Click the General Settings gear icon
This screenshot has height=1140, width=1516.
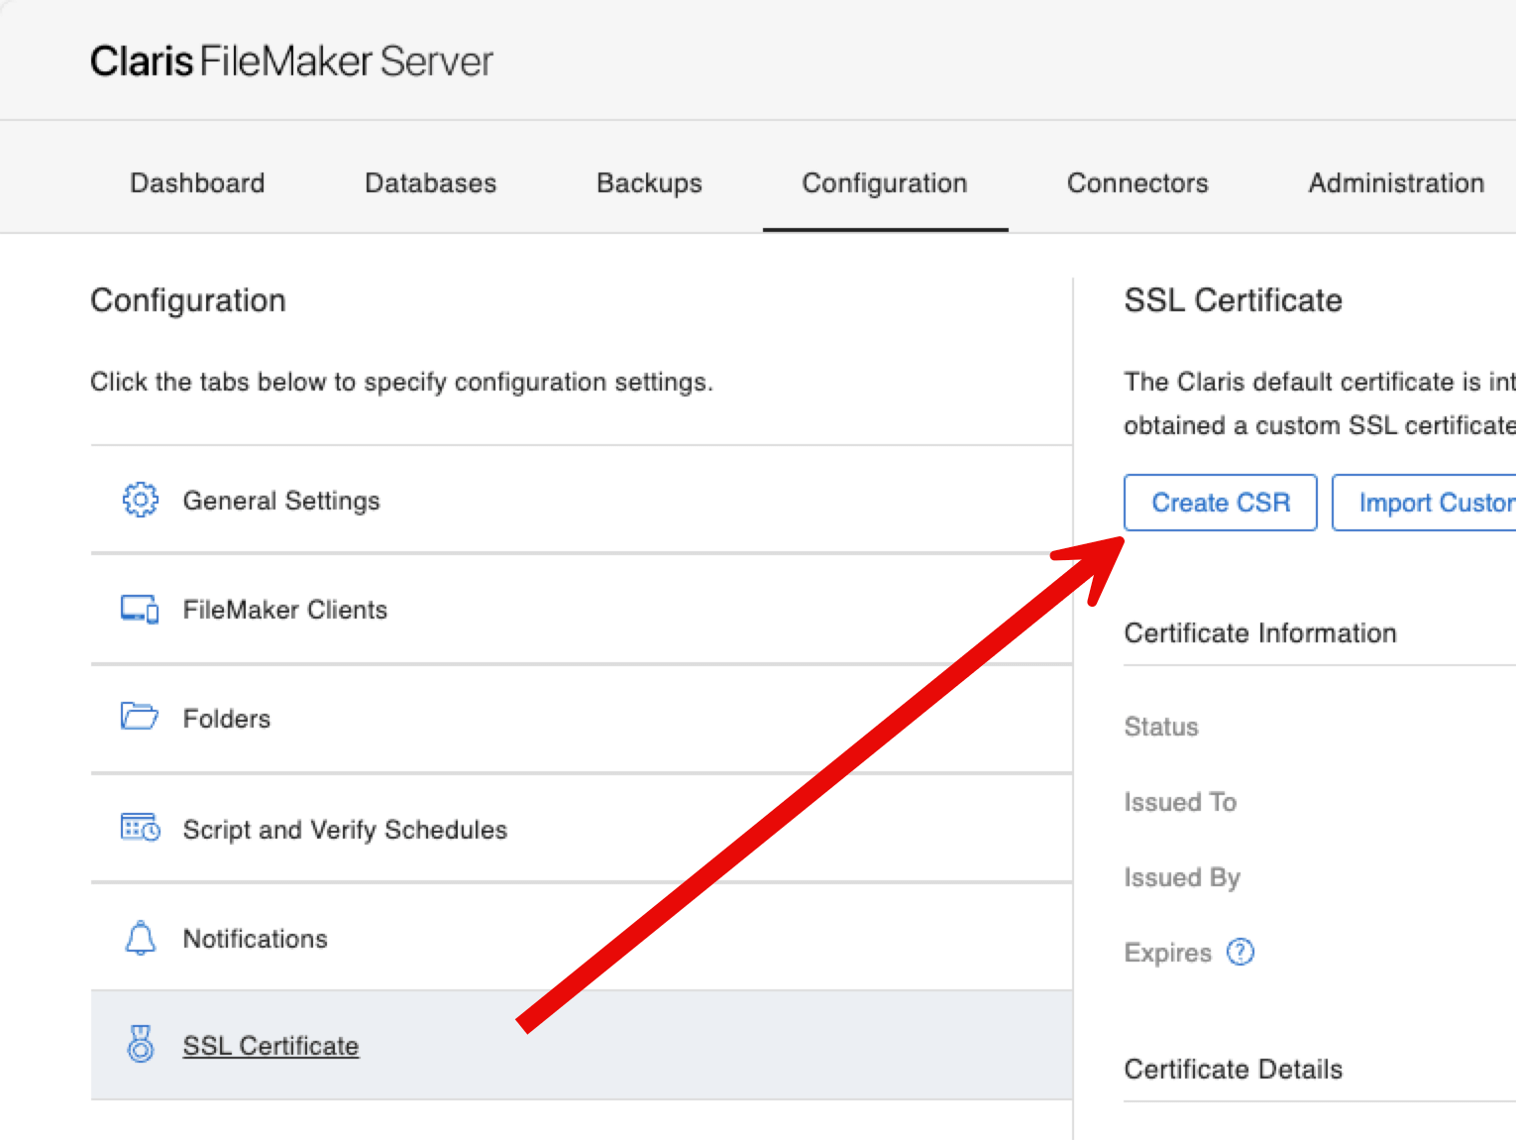(x=140, y=500)
